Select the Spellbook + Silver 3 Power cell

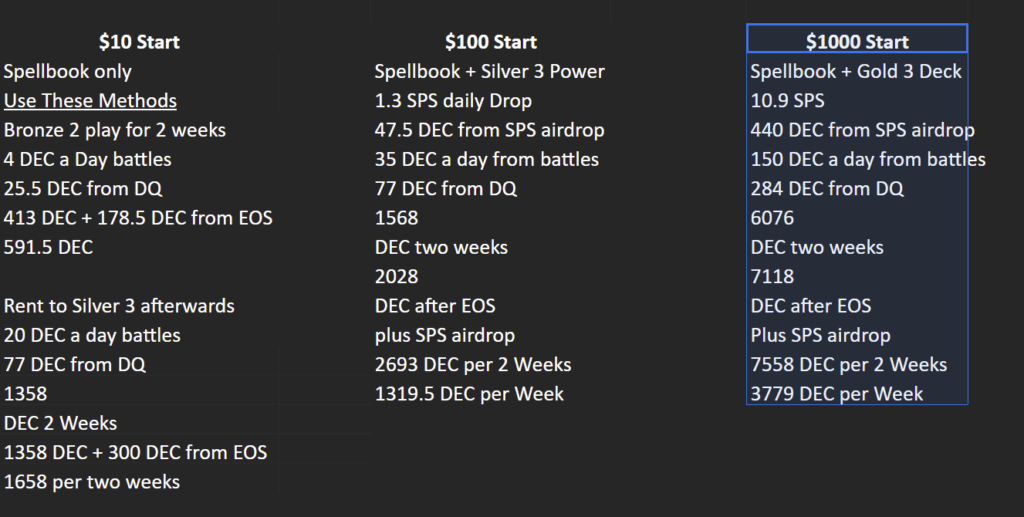pos(489,72)
